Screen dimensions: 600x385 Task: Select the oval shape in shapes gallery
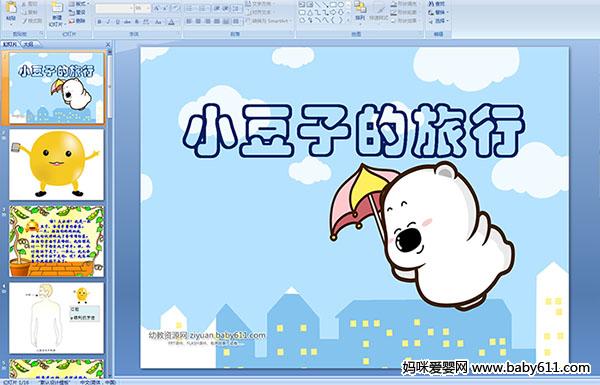tap(340, 5)
